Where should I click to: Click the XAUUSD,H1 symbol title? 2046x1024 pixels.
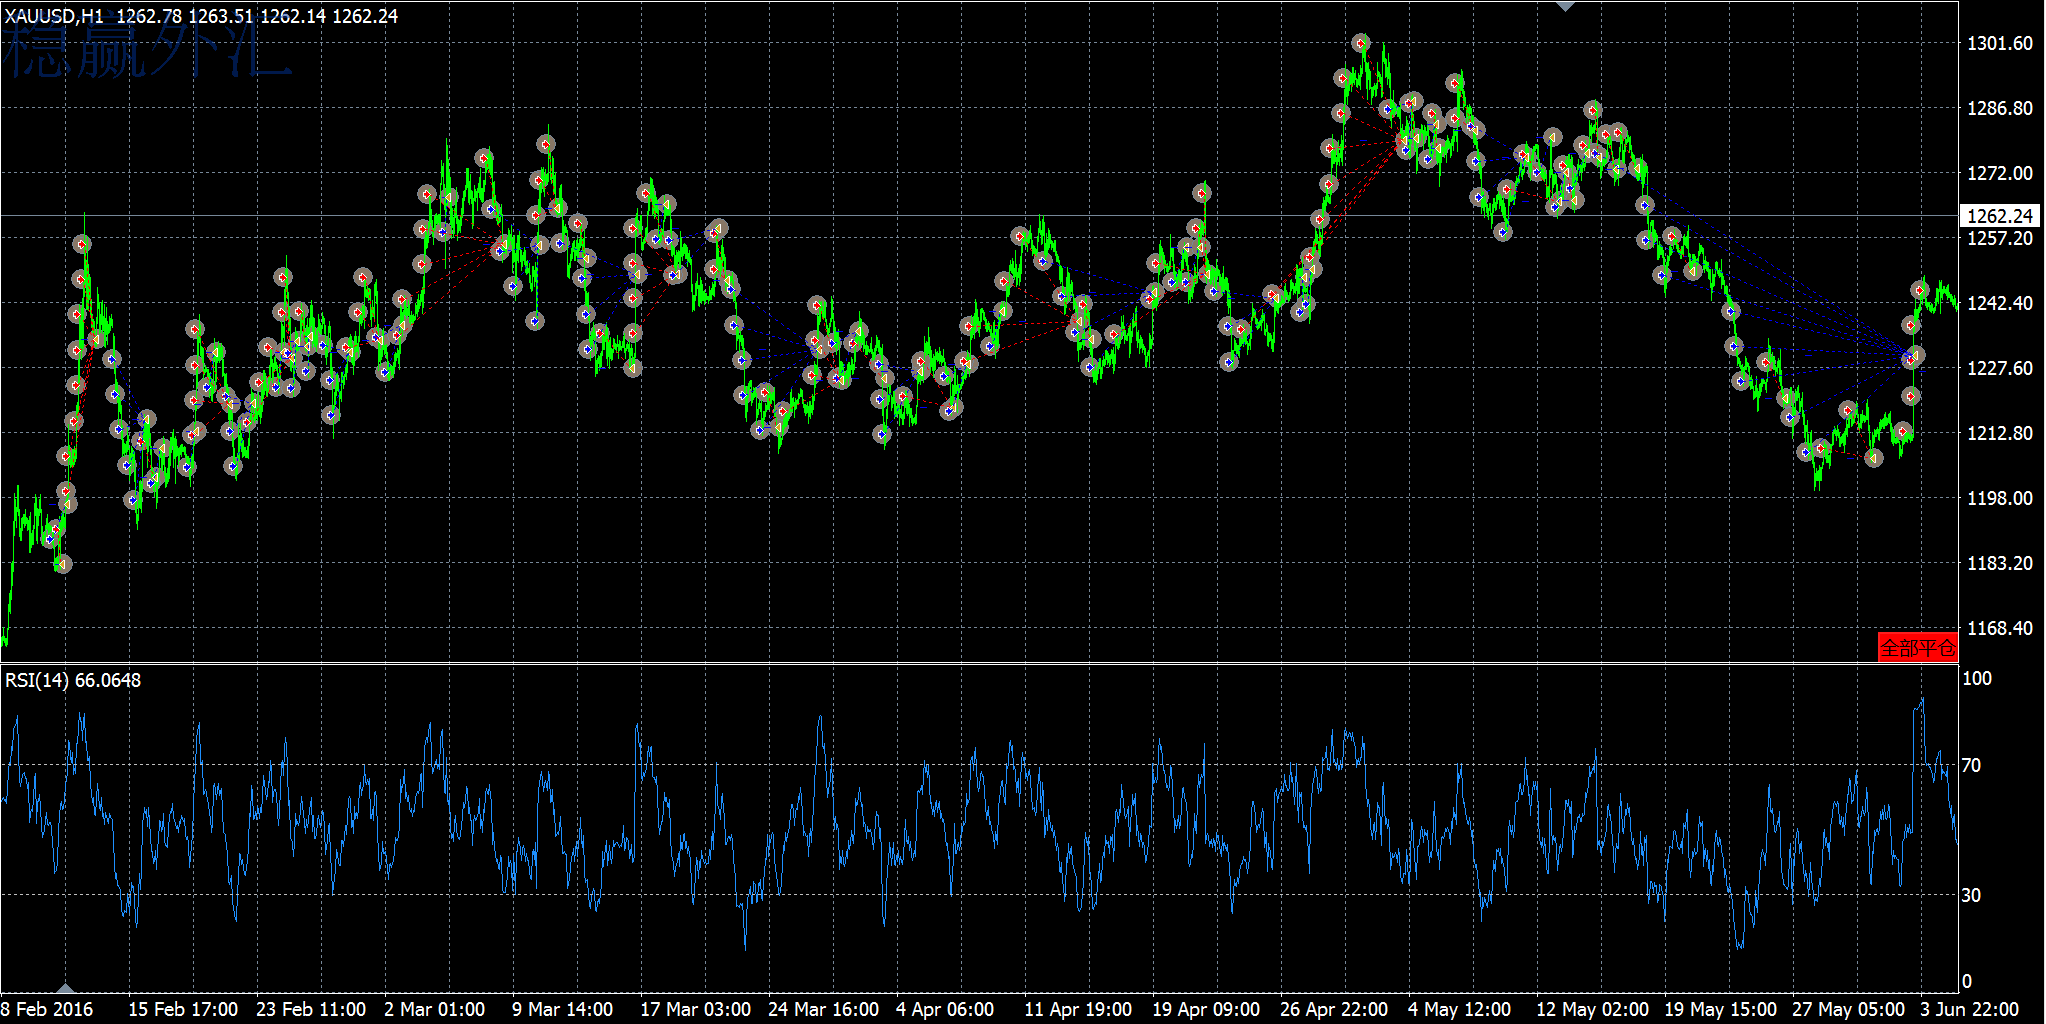click(54, 16)
